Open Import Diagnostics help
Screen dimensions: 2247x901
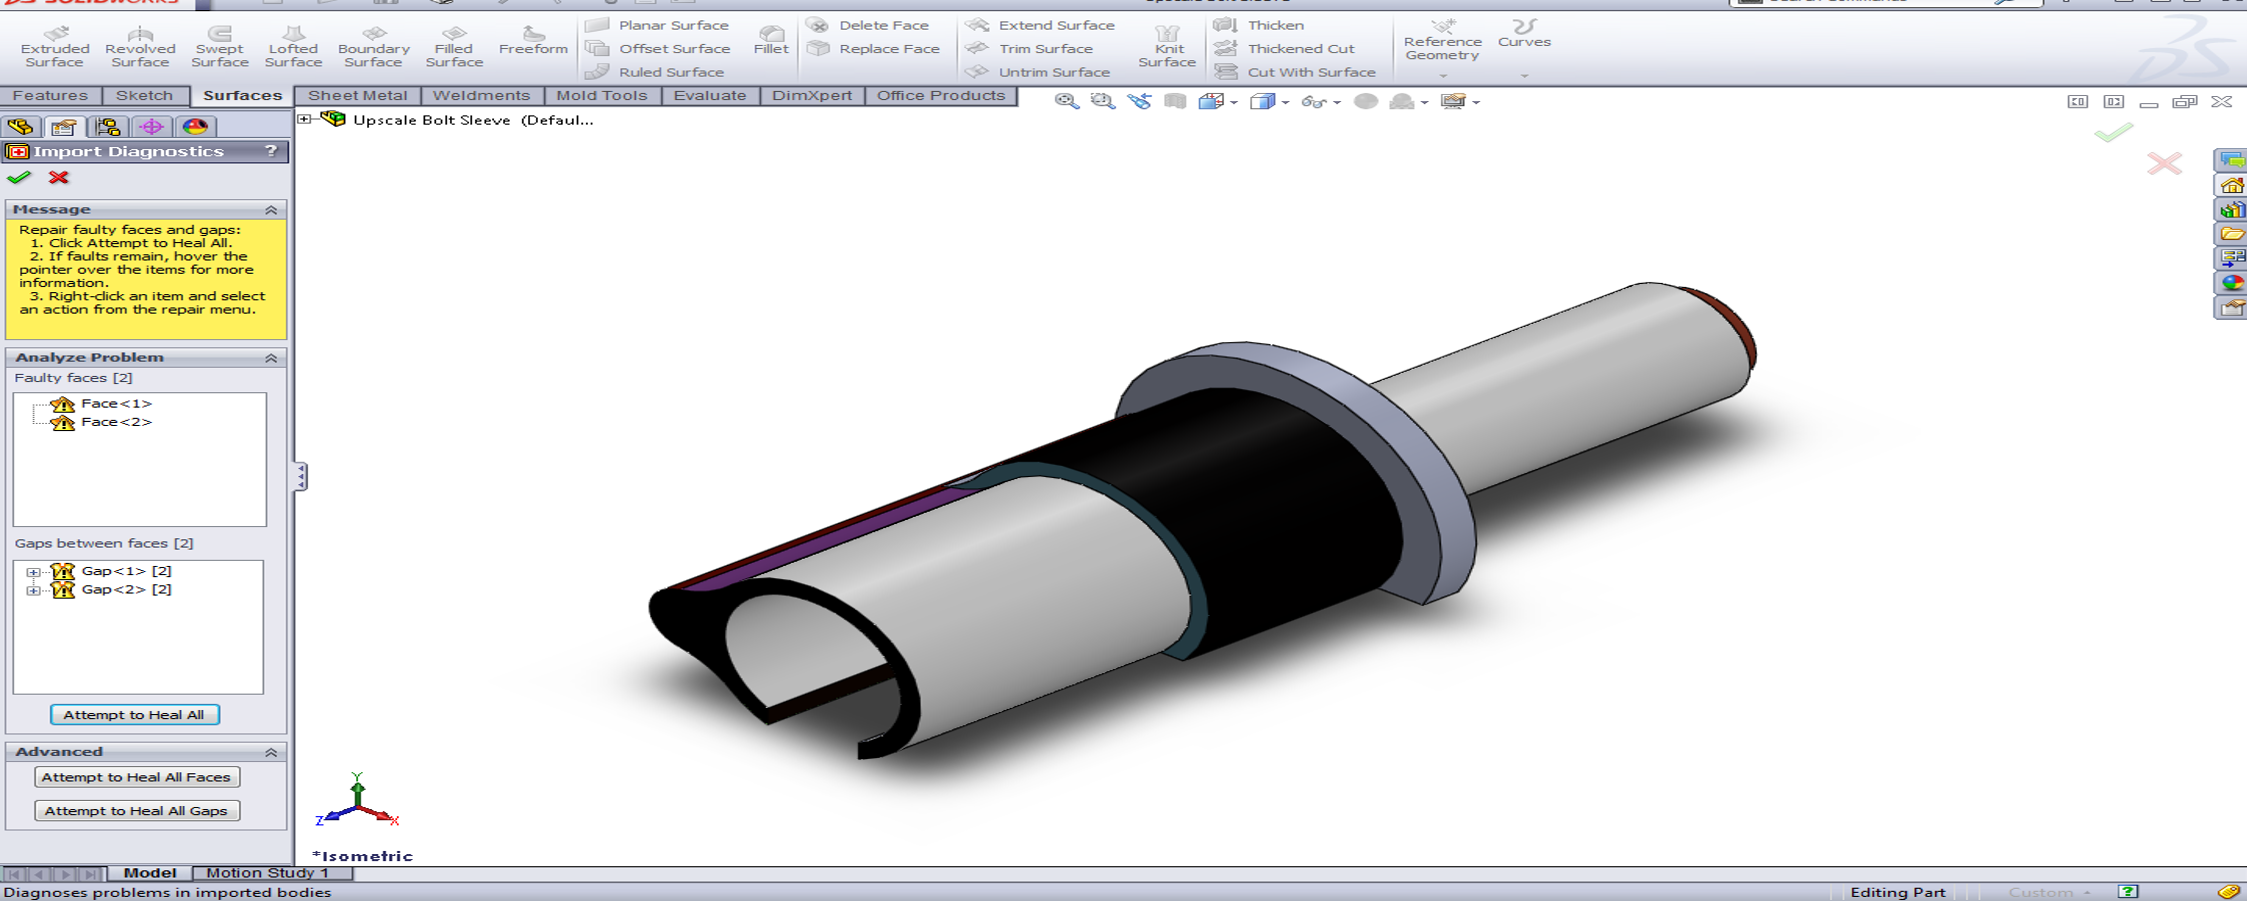[x=271, y=151]
